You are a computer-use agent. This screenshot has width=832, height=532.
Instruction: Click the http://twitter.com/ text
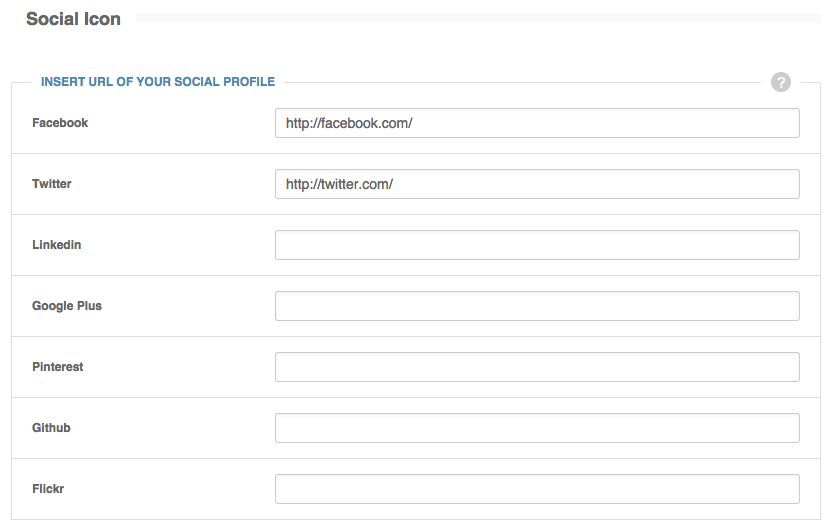tap(339, 184)
